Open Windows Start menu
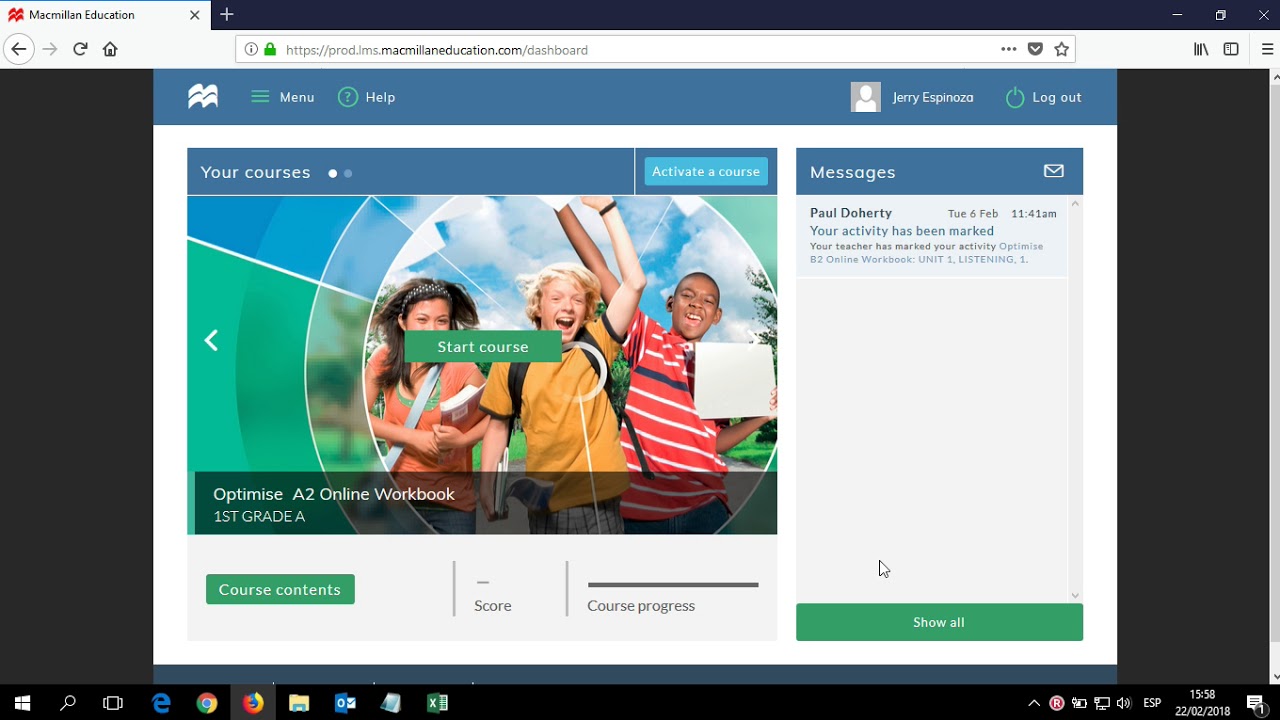Image resolution: width=1280 pixels, height=720 pixels. pyautogui.click(x=22, y=703)
